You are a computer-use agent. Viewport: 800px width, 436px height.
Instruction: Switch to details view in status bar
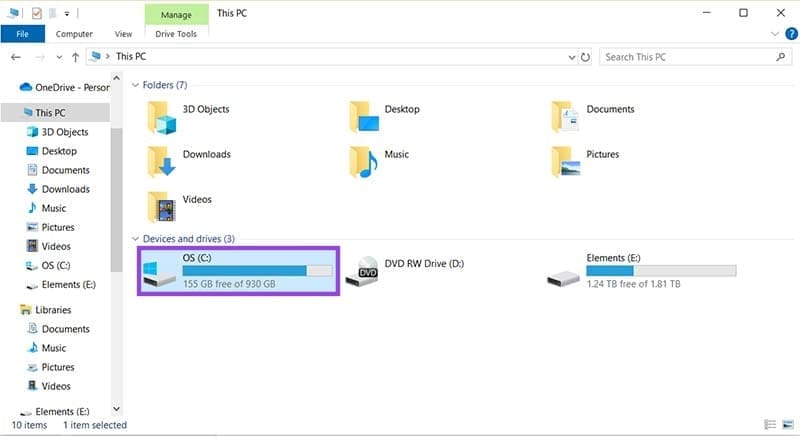point(769,425)
